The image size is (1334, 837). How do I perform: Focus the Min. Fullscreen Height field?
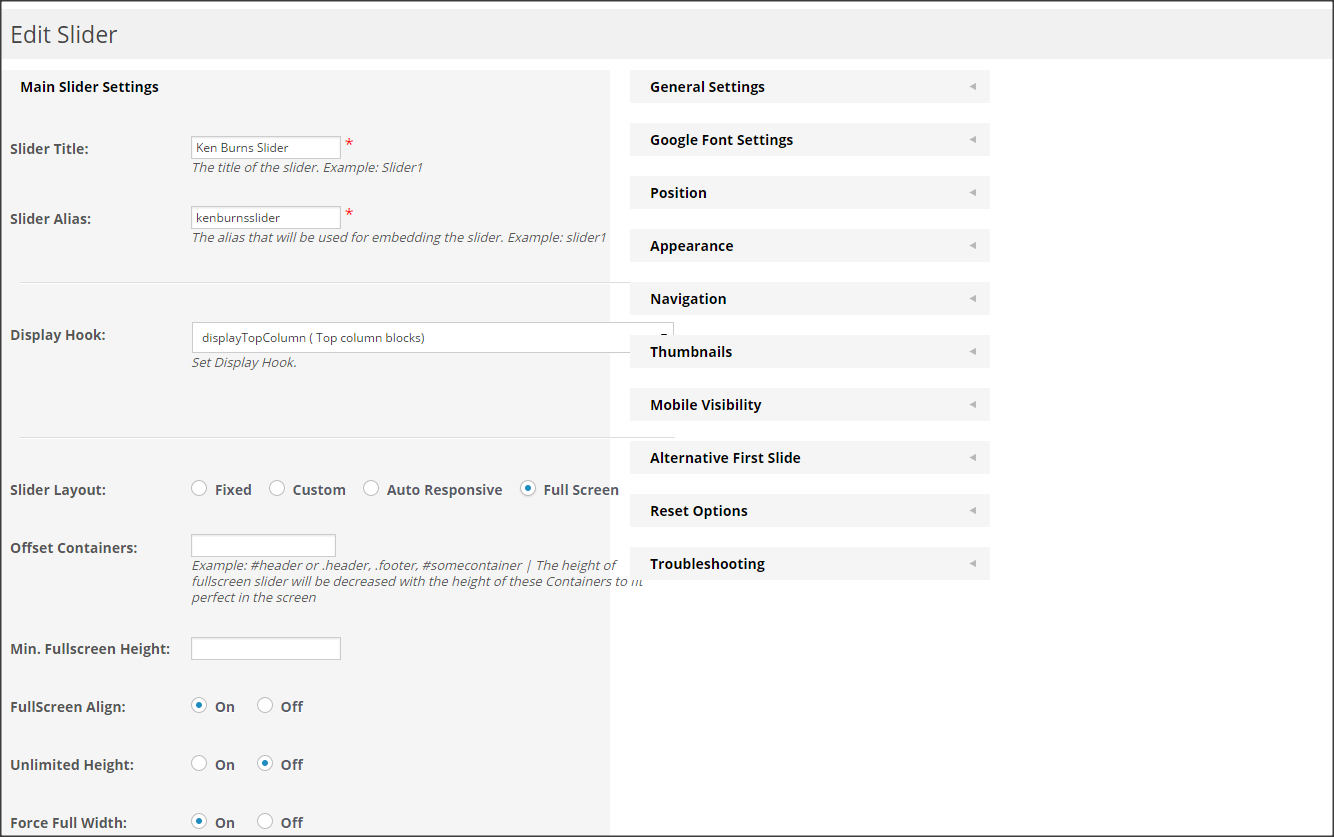(266, 649)
